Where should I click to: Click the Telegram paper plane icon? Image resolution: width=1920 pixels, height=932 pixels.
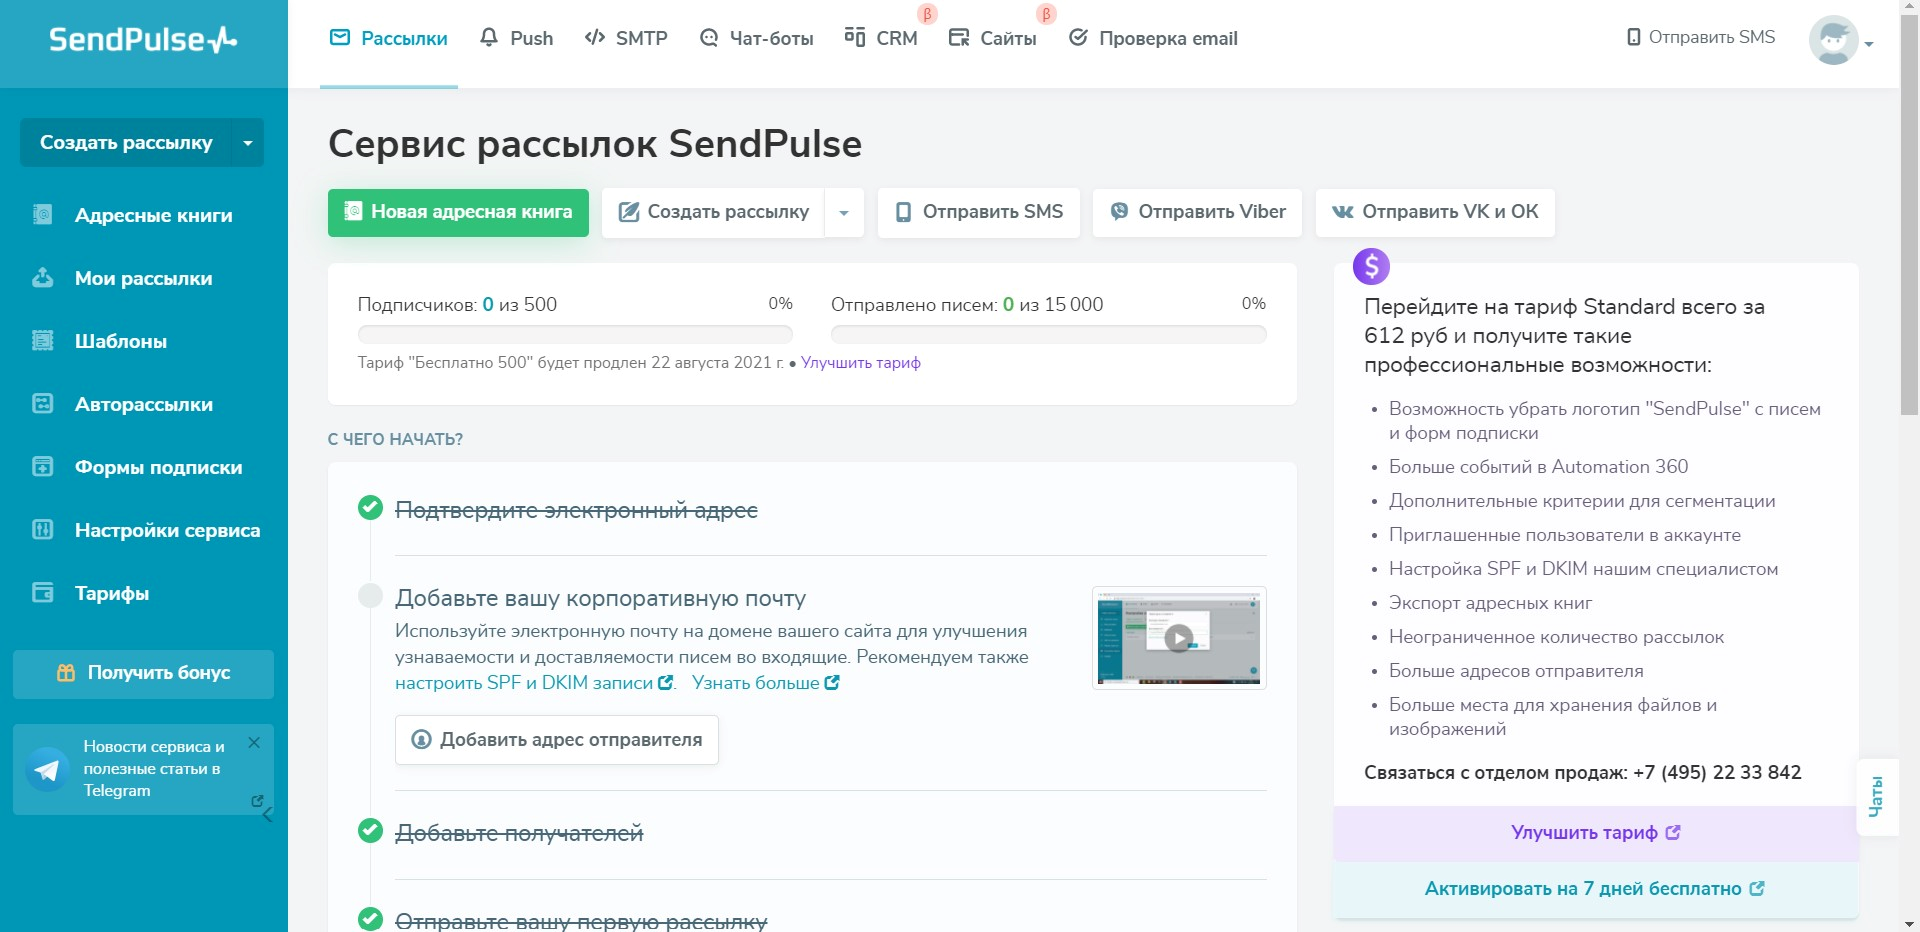click(47, 769)
